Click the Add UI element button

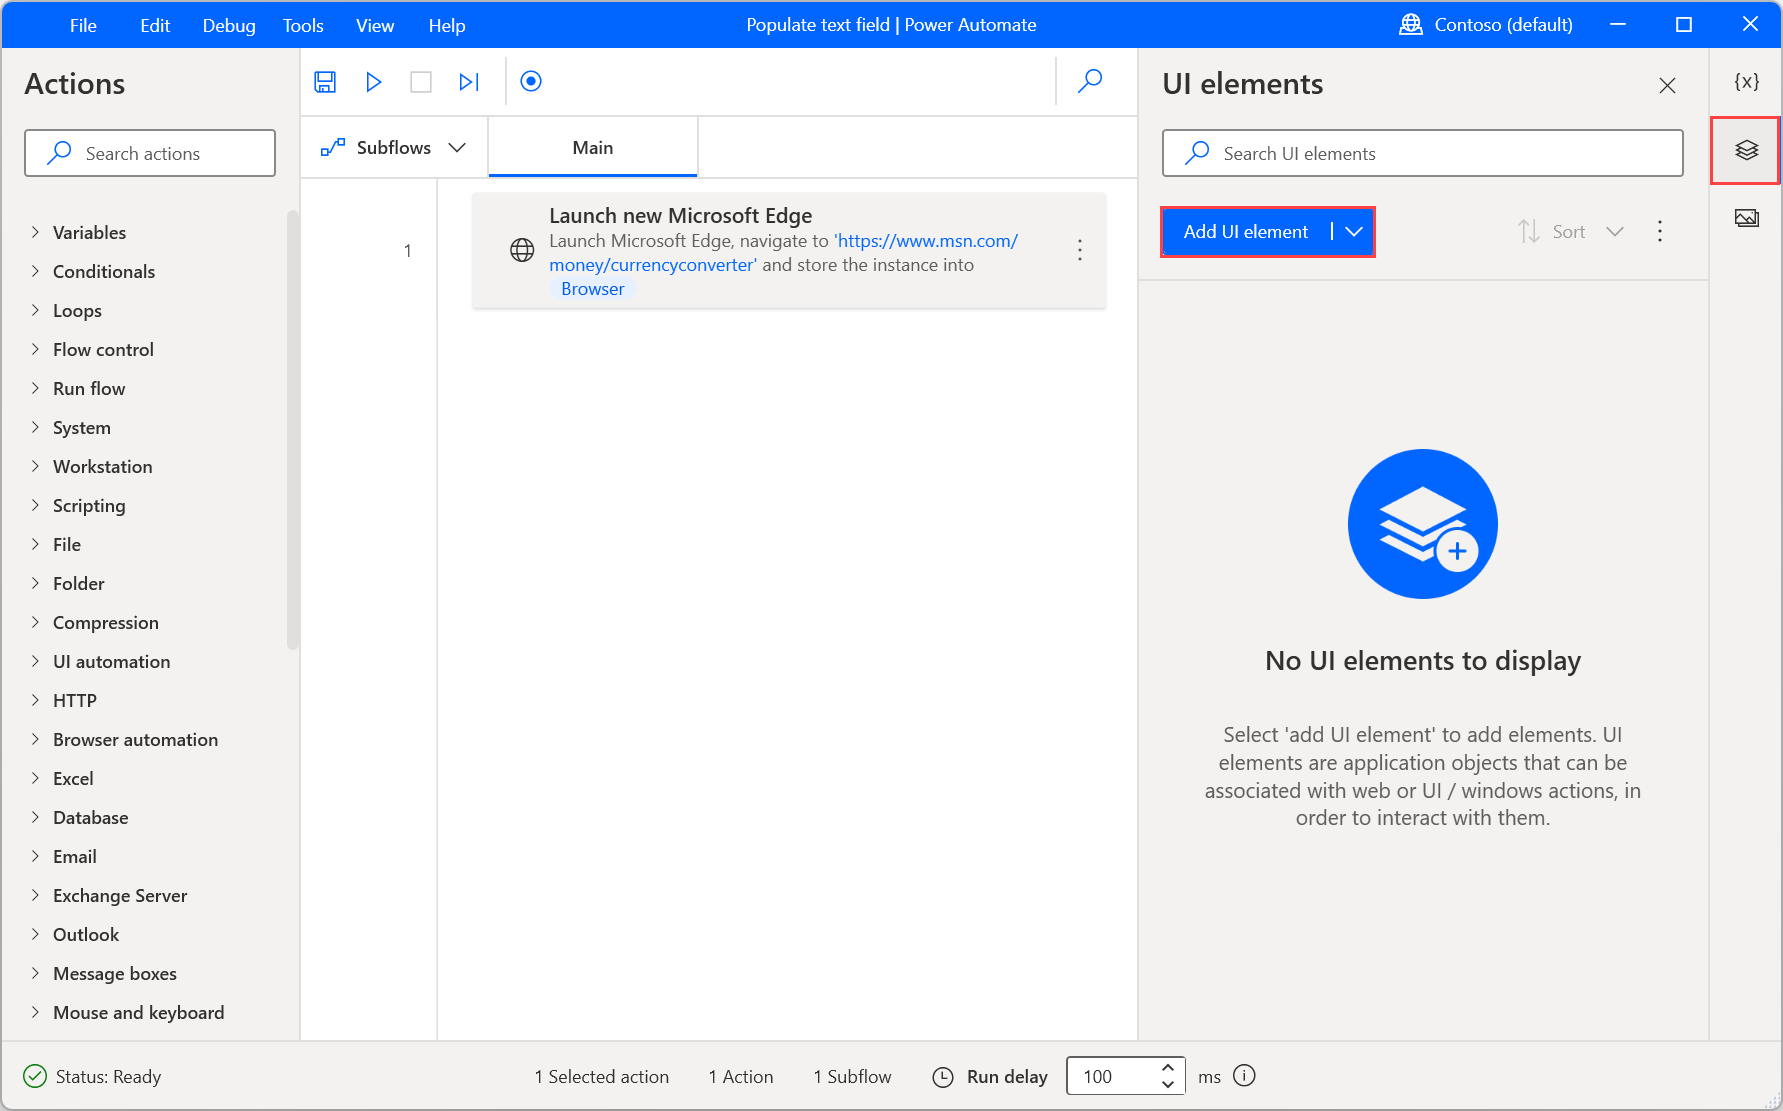(1245, 232)
